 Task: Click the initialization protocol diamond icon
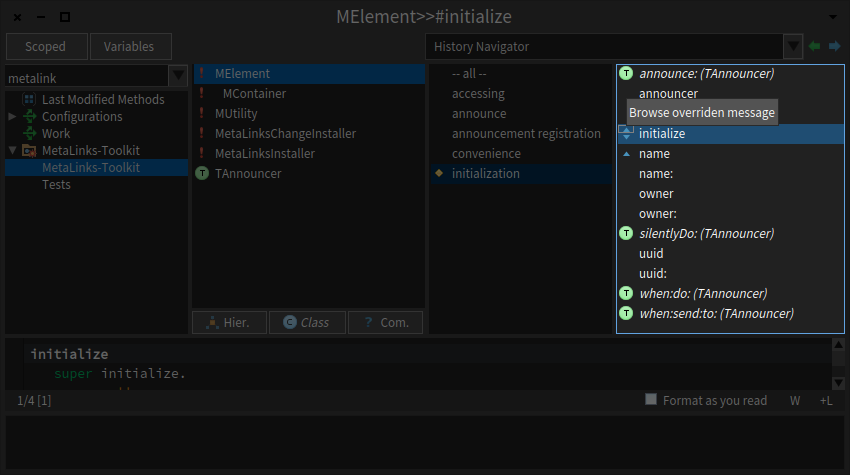click(x=439, y=173)
